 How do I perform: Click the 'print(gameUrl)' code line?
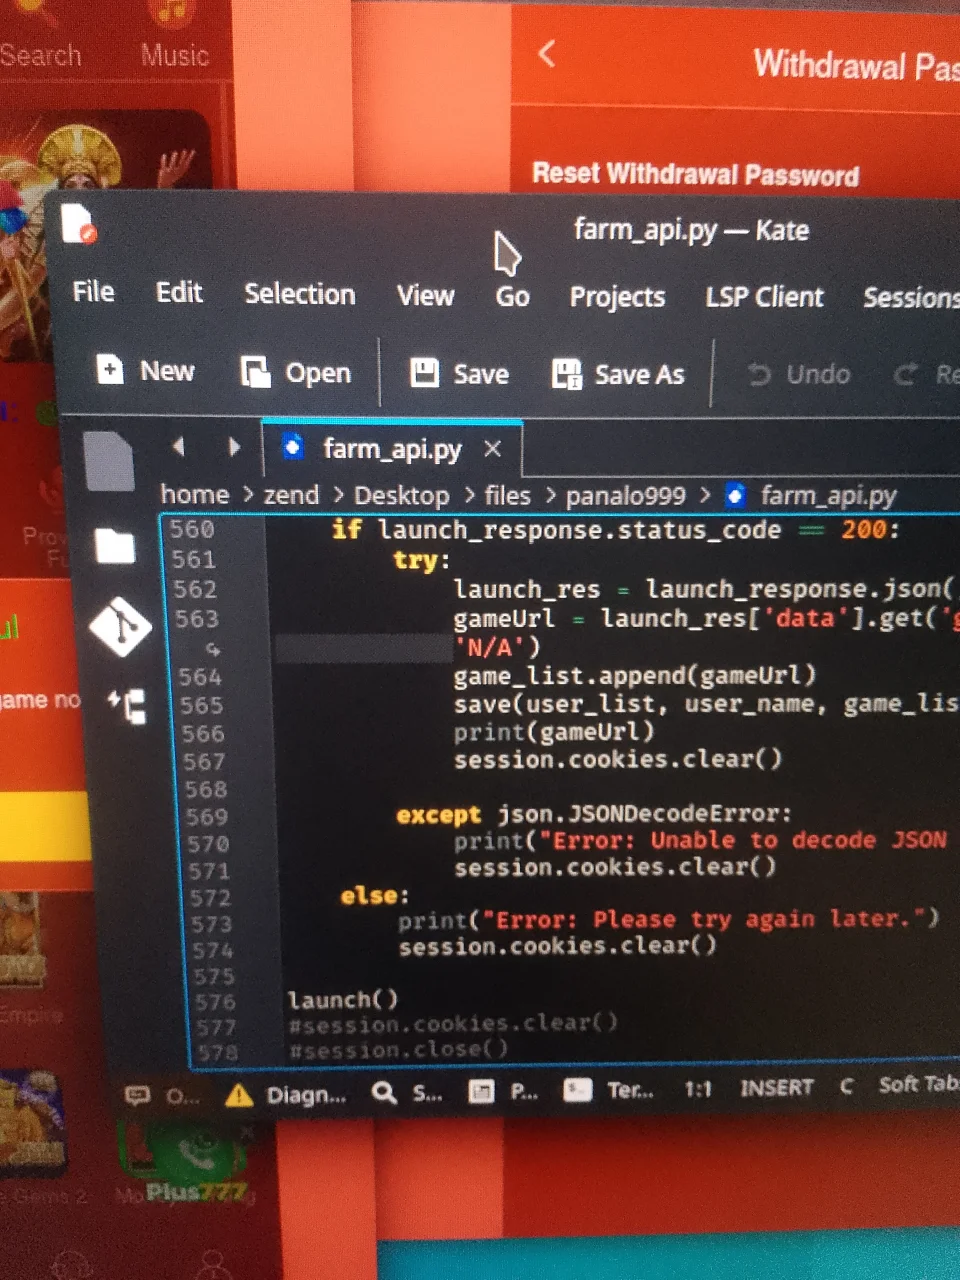(554, 732)
